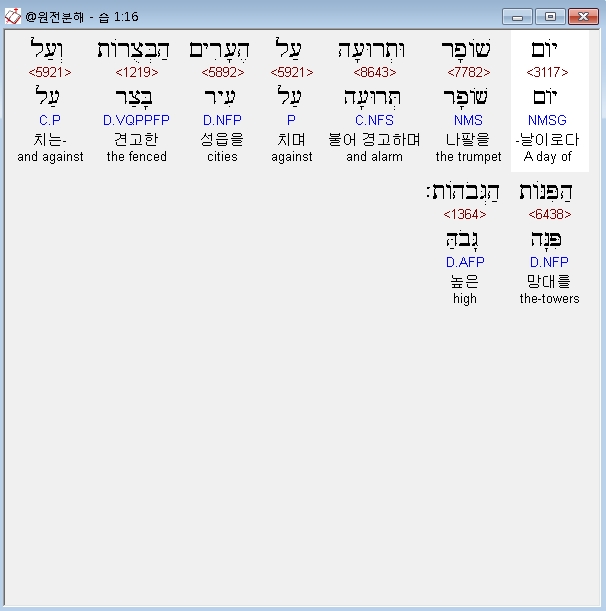Click the gloss 'and against'

pyautogui.click(x=50, y=156)
